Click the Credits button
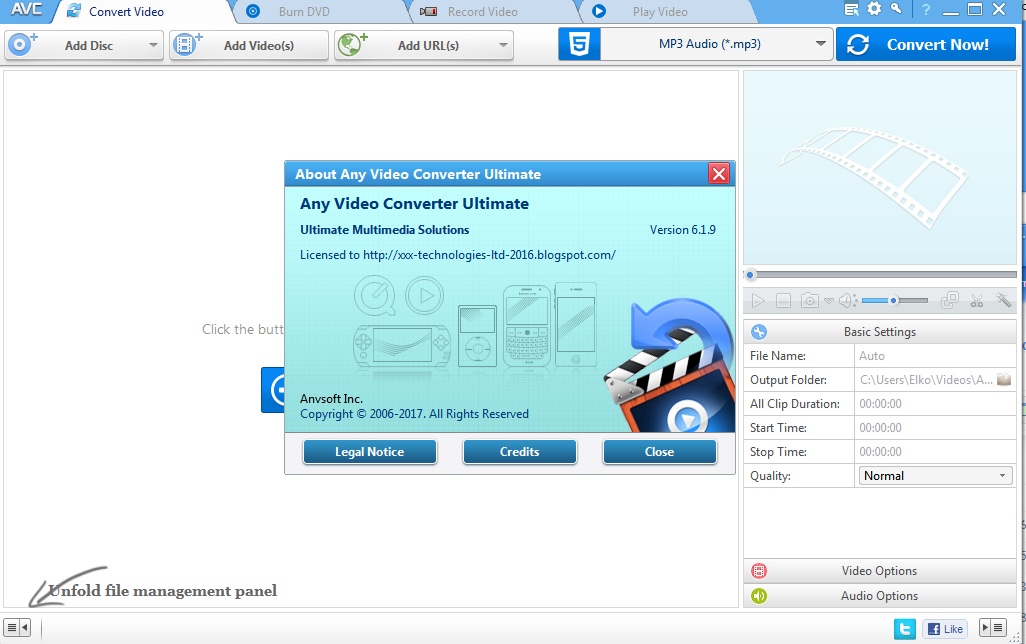This screenshot has width=1026, height=644. pos(520,452)
